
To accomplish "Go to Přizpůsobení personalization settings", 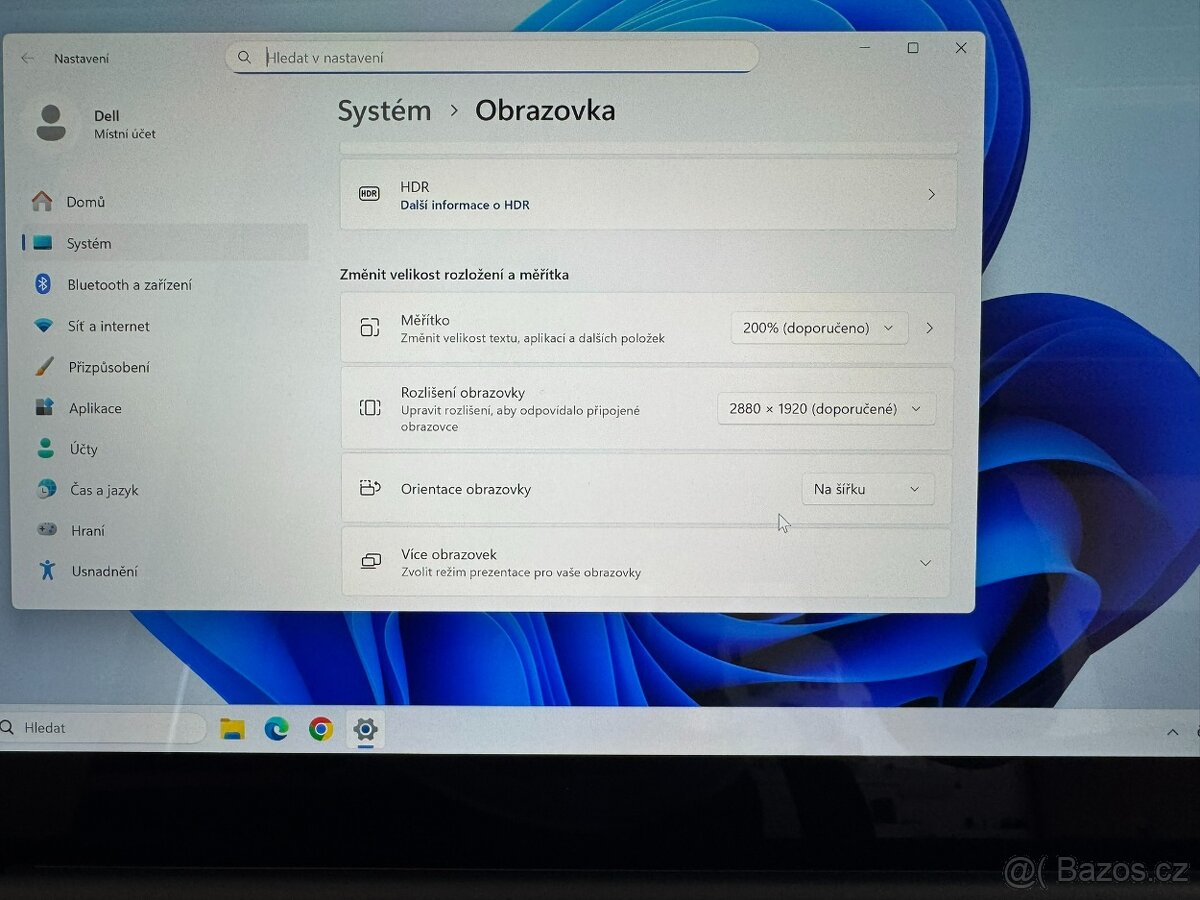I will (x=108, y=367).
